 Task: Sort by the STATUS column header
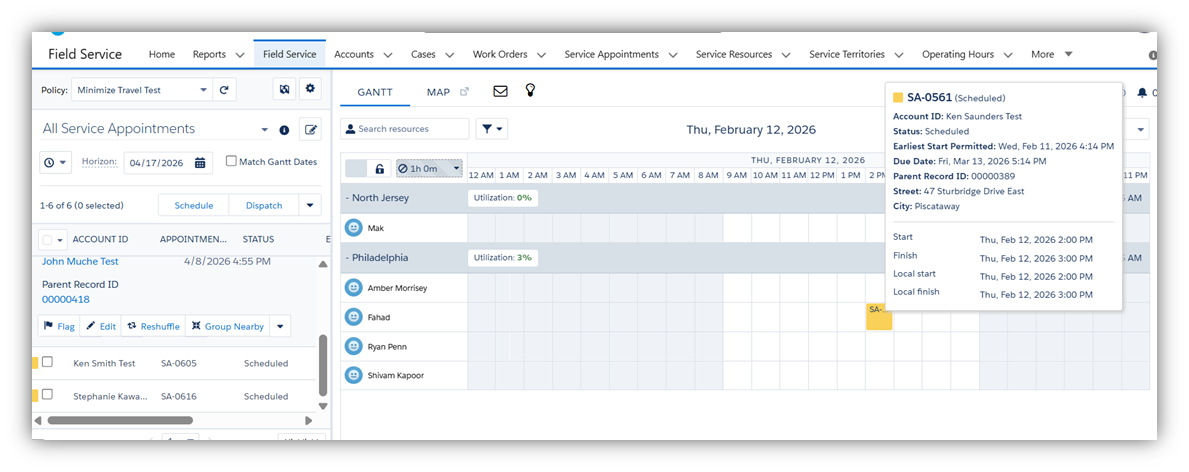[259, 240]
